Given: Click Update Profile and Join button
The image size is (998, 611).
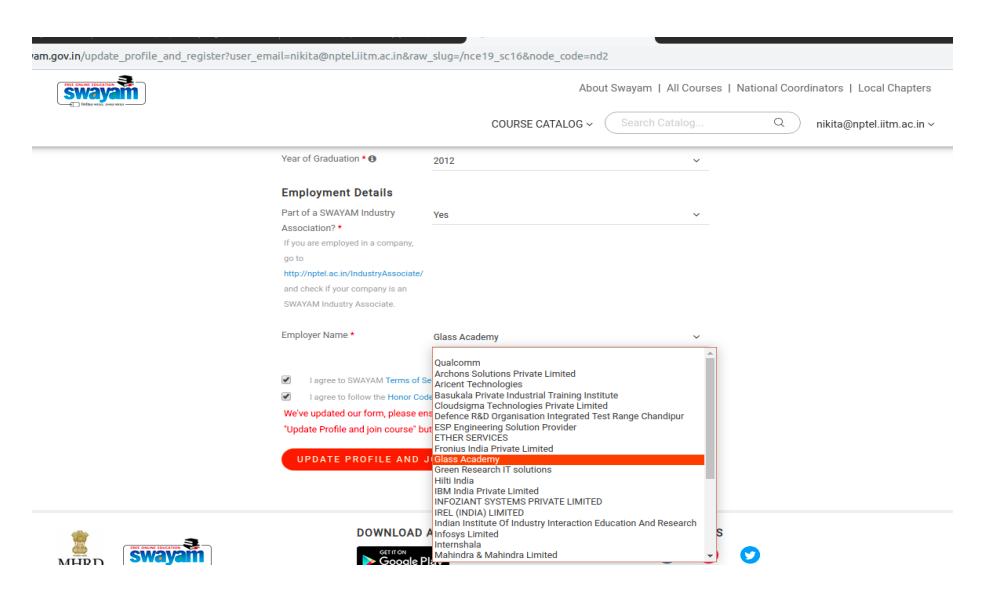Looking at the screenshot, I should 357,460.
